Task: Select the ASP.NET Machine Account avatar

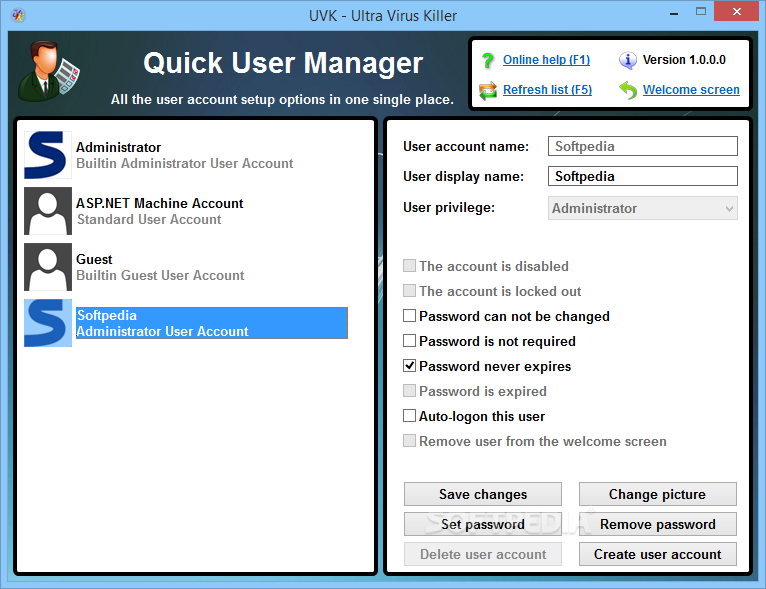Action: pyautogui.click(x=48, y=211)
